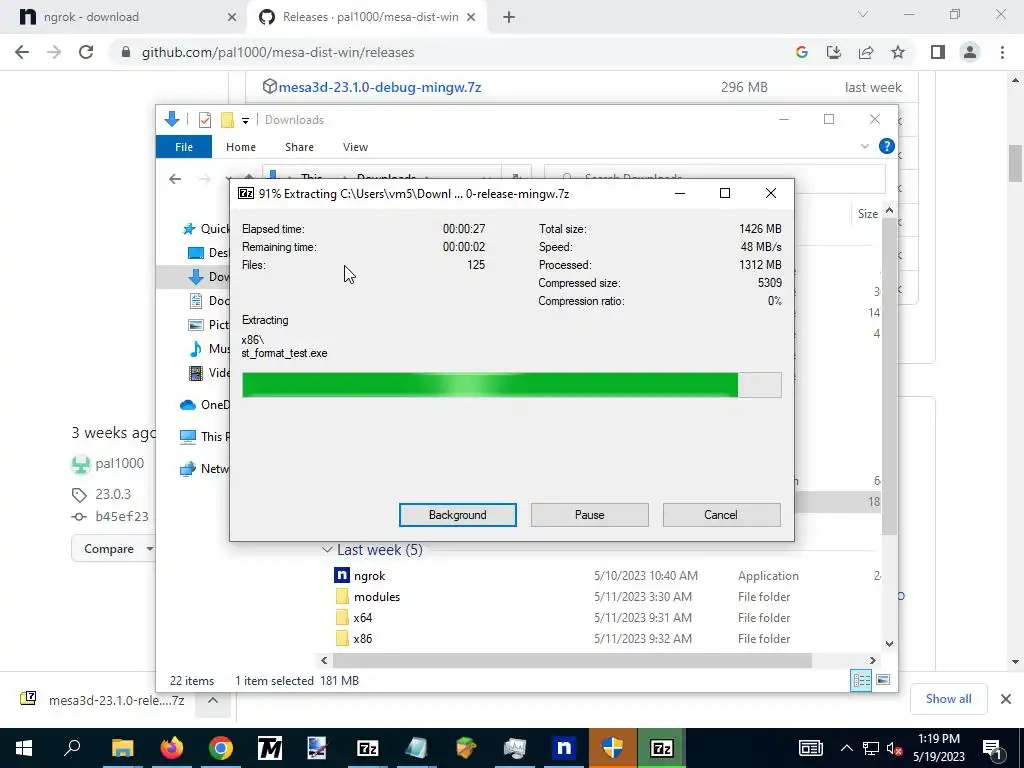Screen dimensions: 1024x768
Task: Open mesa3d-23.1.0-rele...7z downloaded file
Action: click(103, 700)
